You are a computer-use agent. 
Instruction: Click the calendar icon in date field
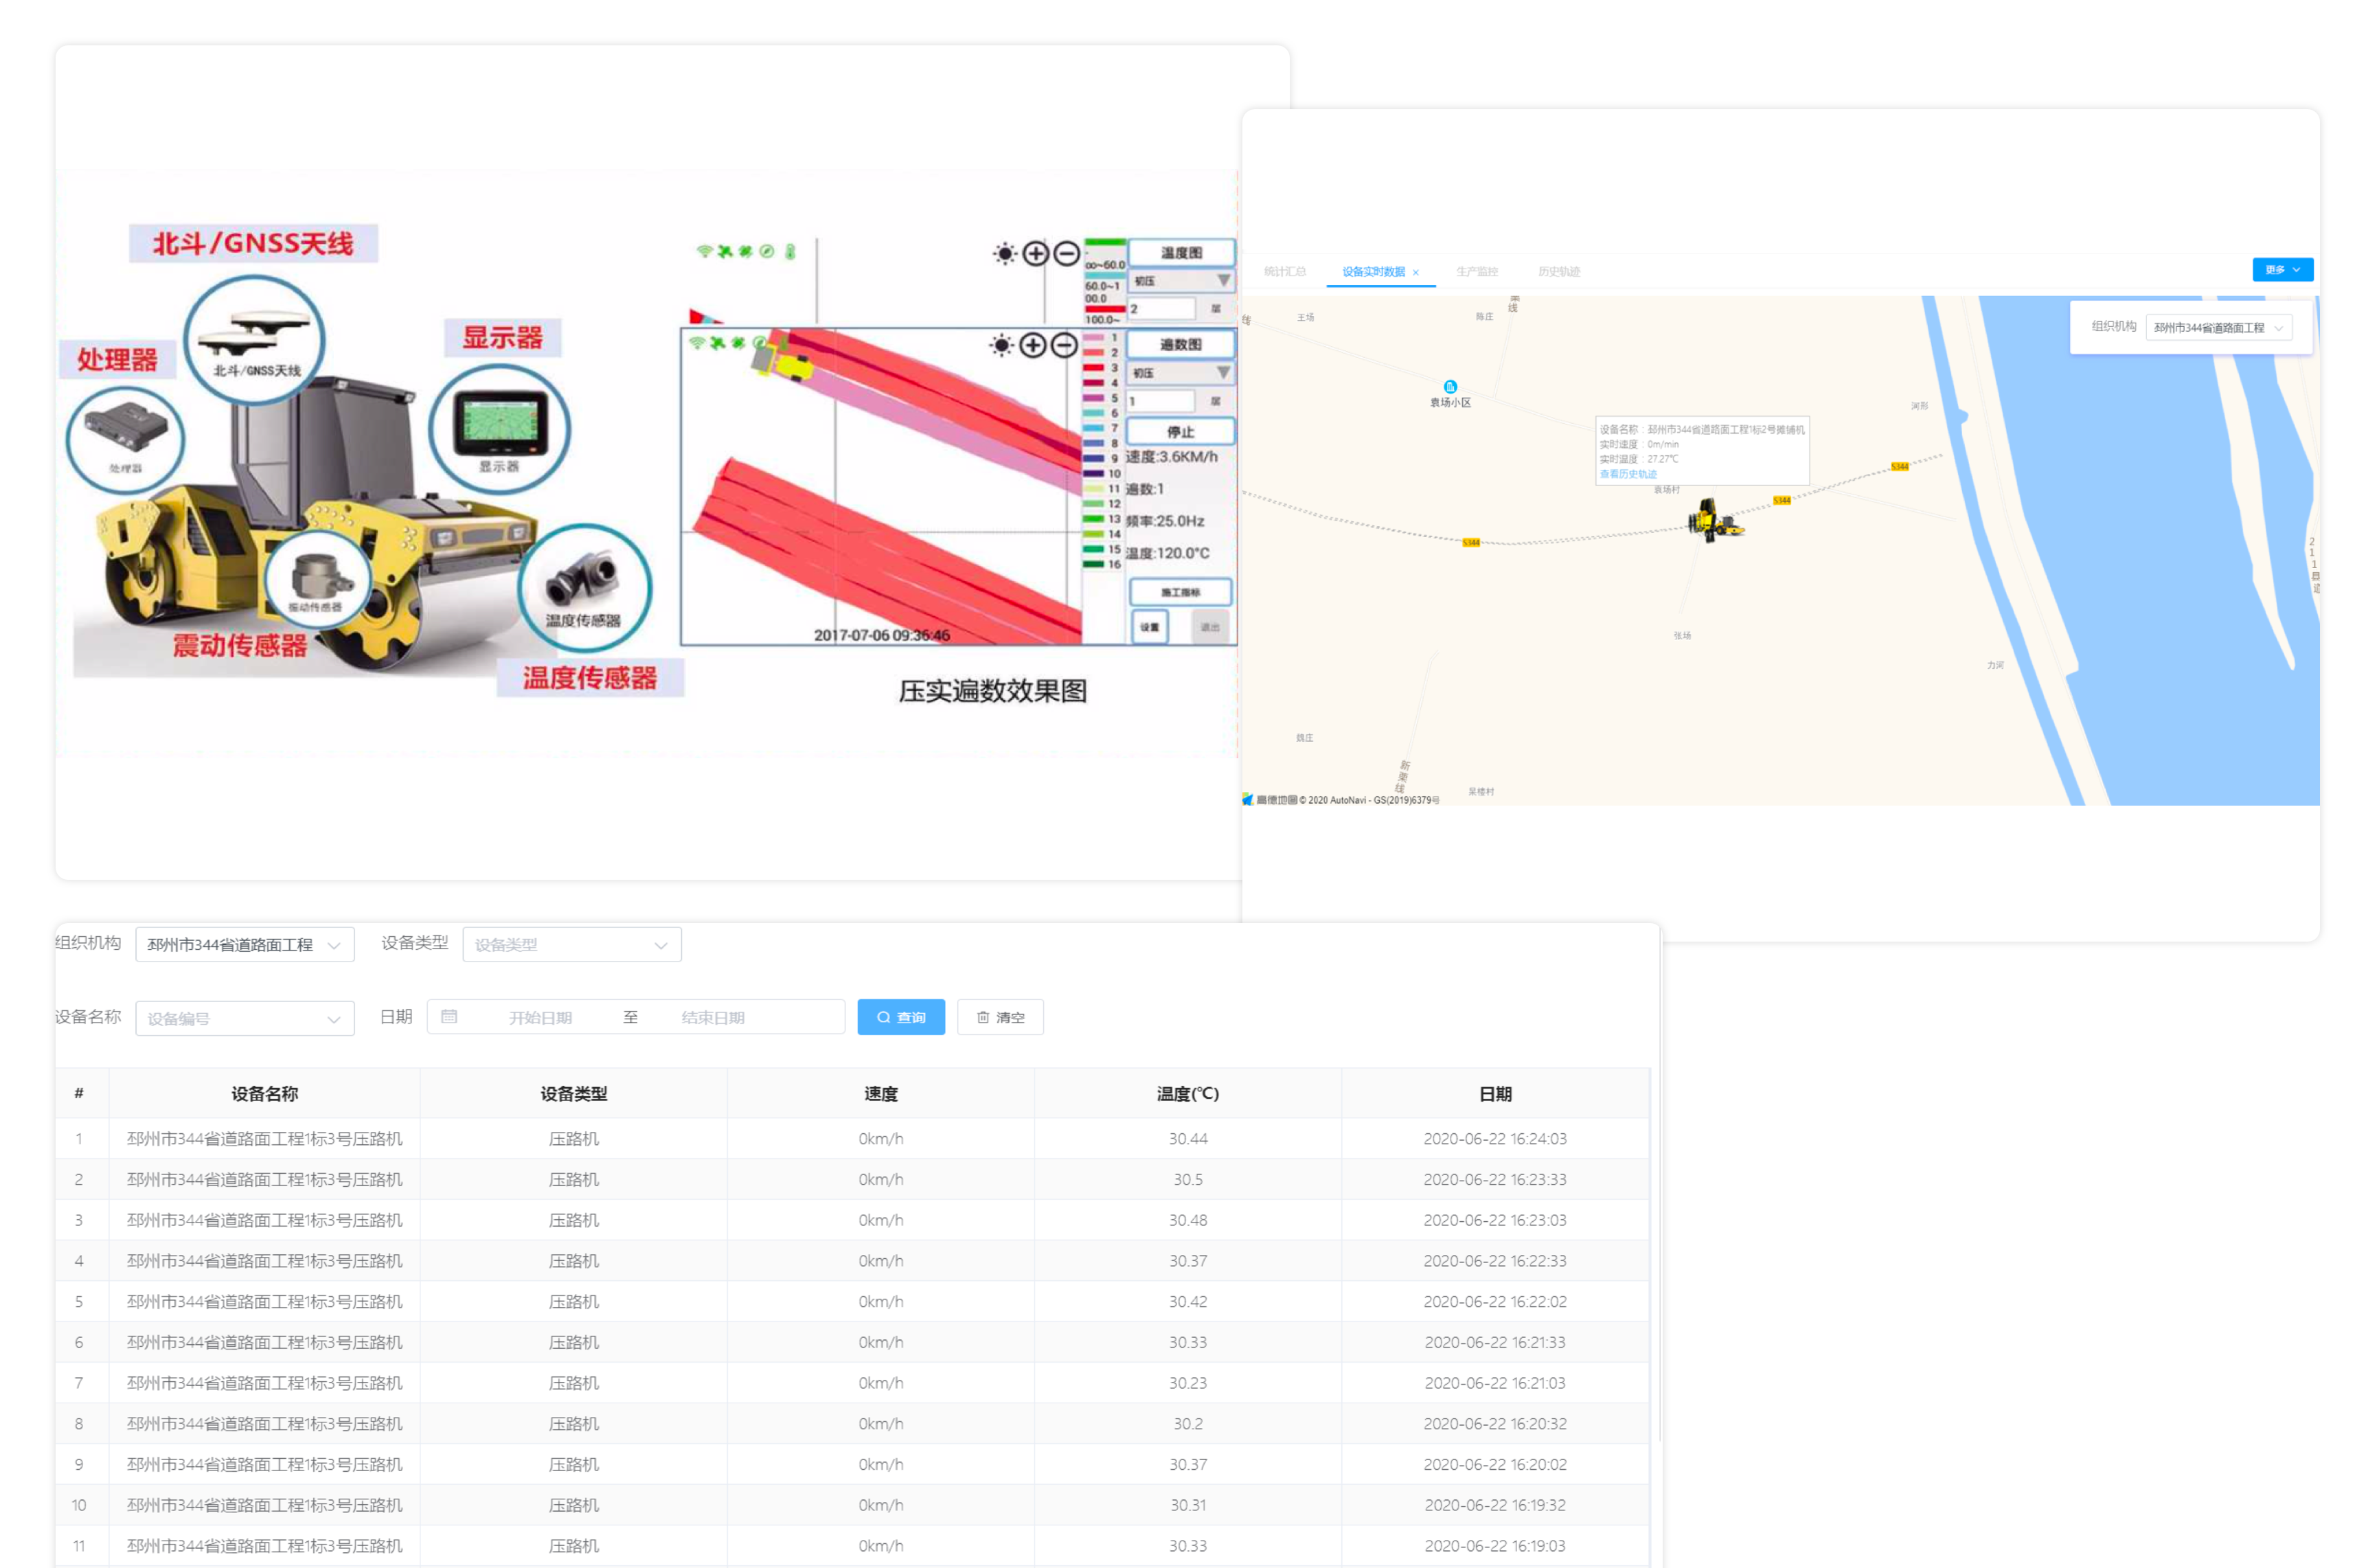449,1017
